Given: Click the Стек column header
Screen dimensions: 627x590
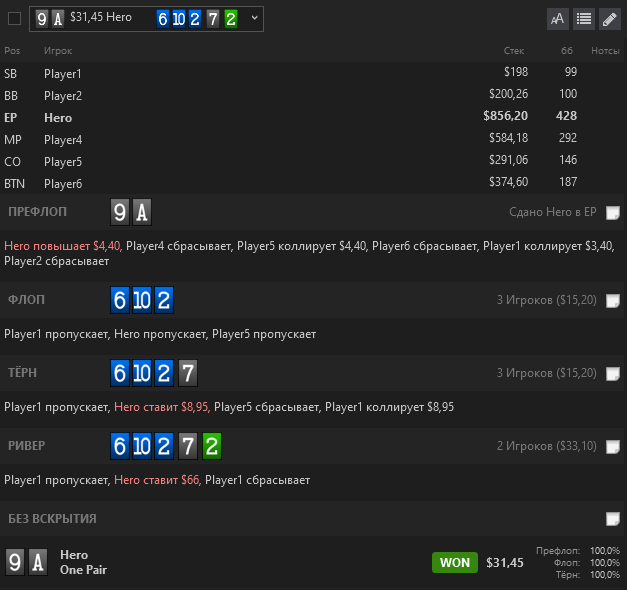Looking at the screenshot, I should tap(514, 51).
